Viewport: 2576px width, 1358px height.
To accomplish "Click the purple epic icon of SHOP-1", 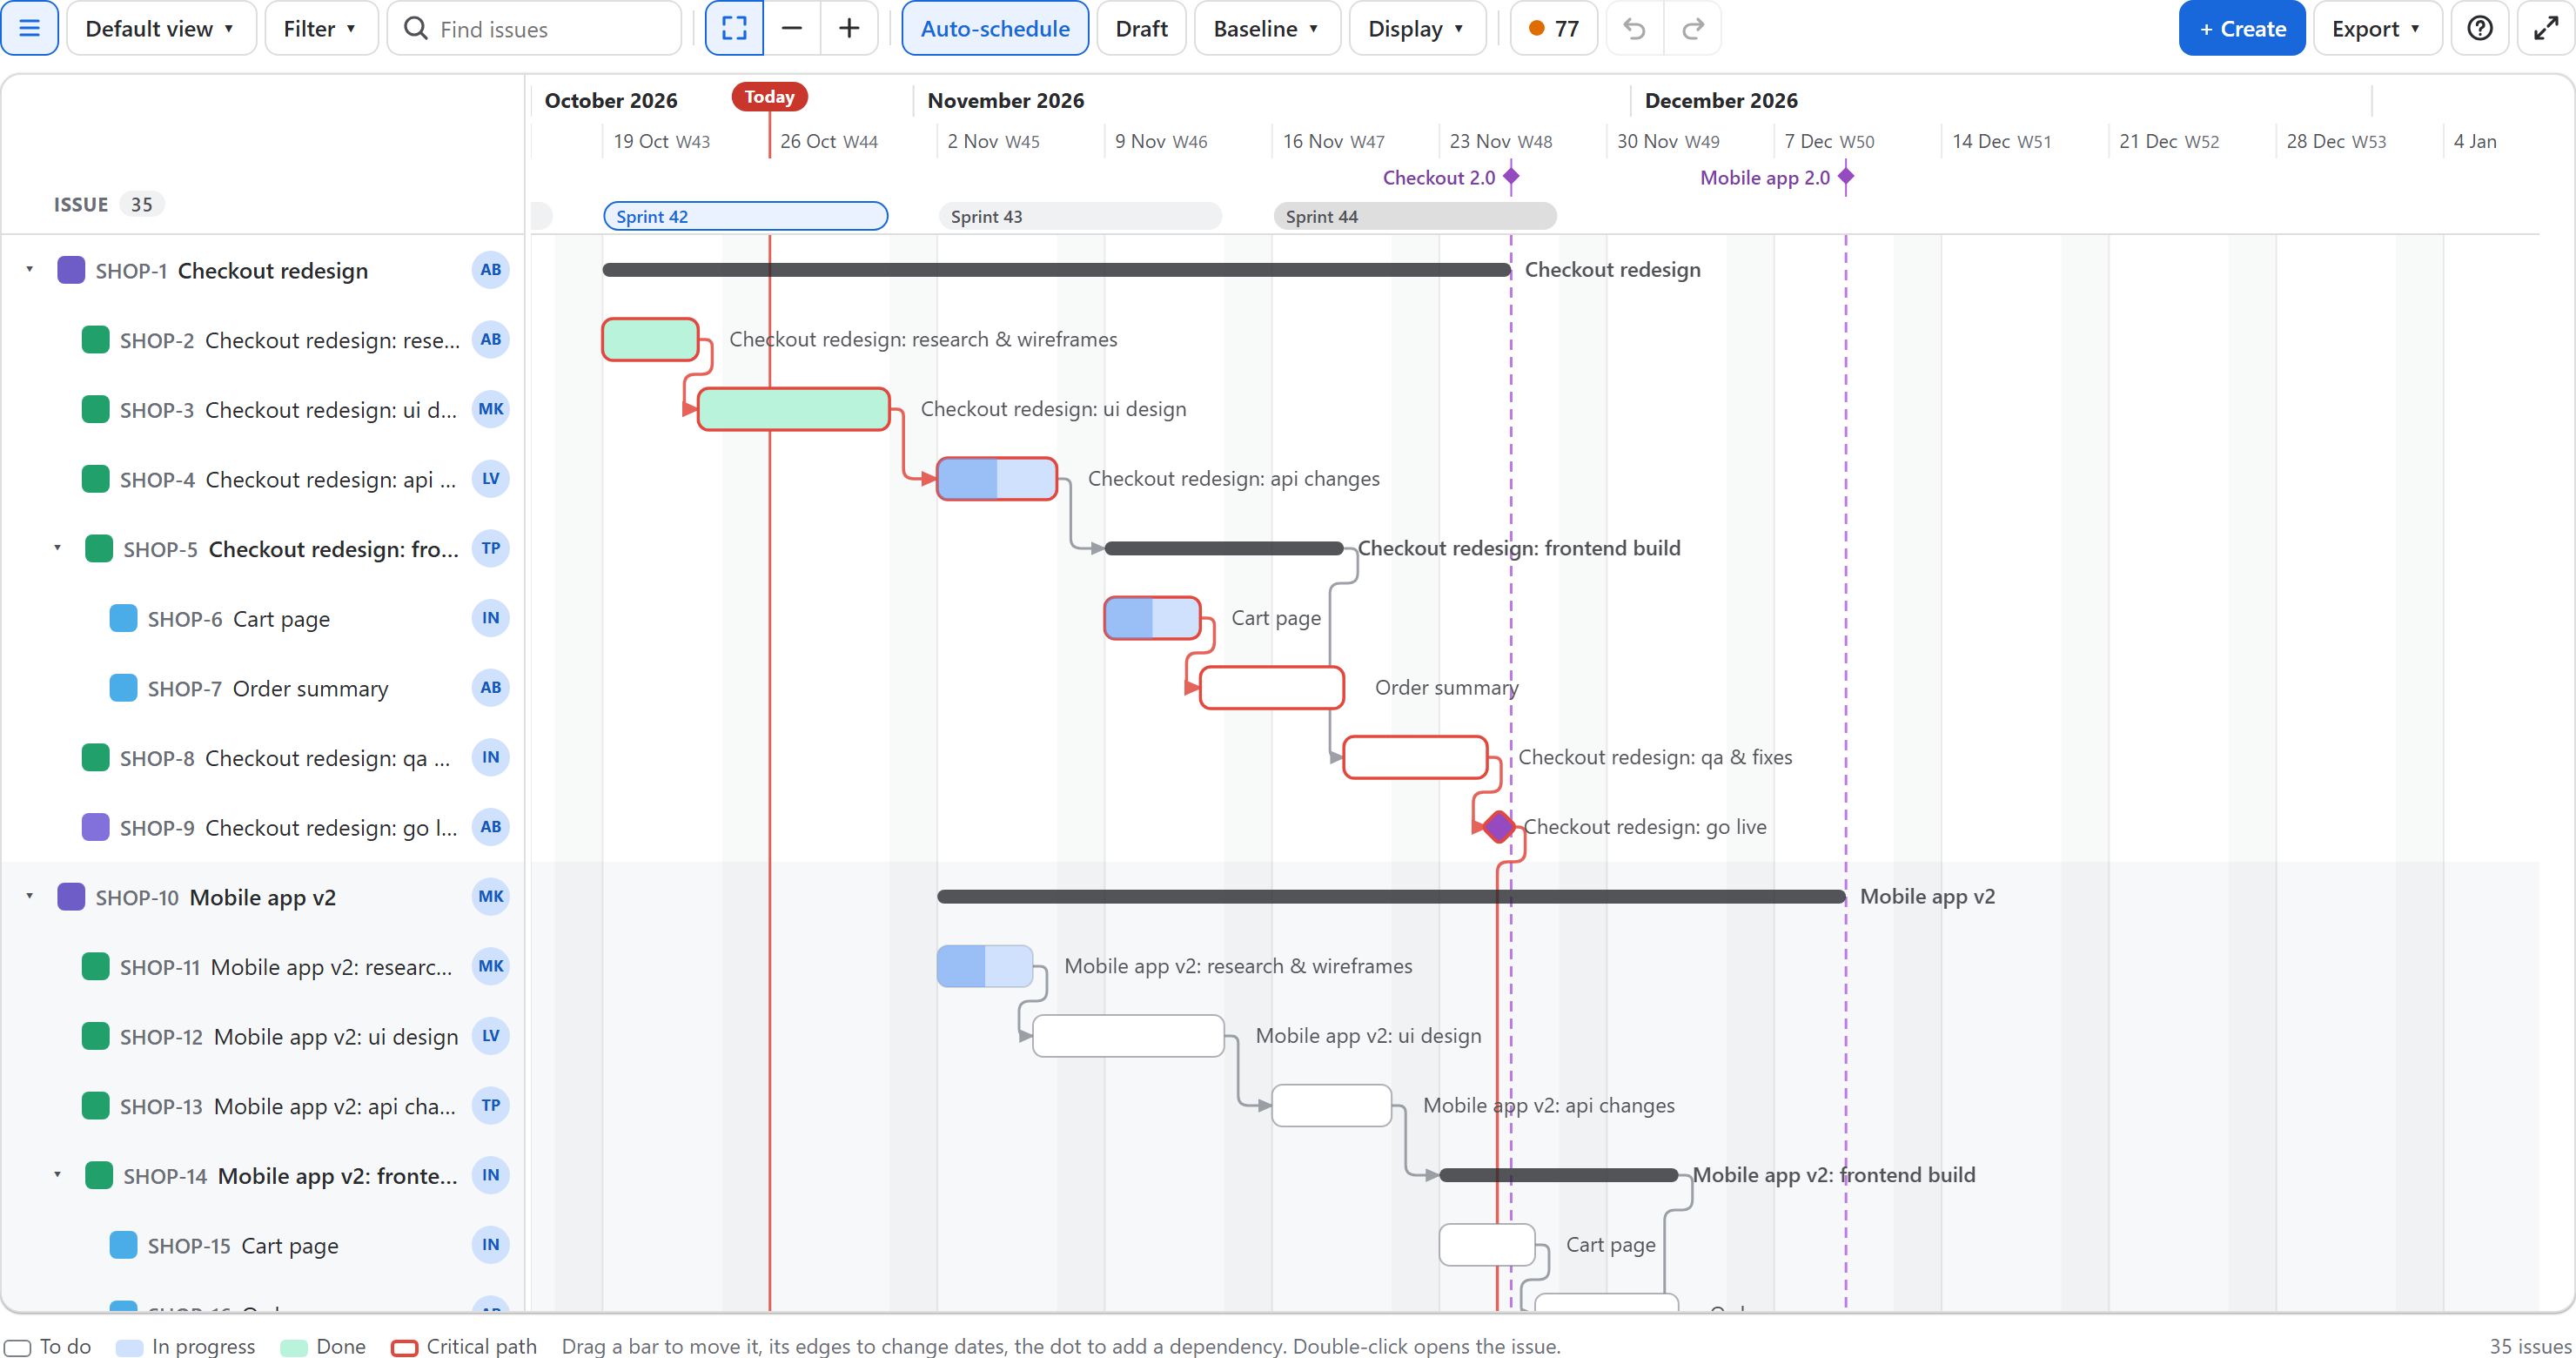I will (71, 270).
